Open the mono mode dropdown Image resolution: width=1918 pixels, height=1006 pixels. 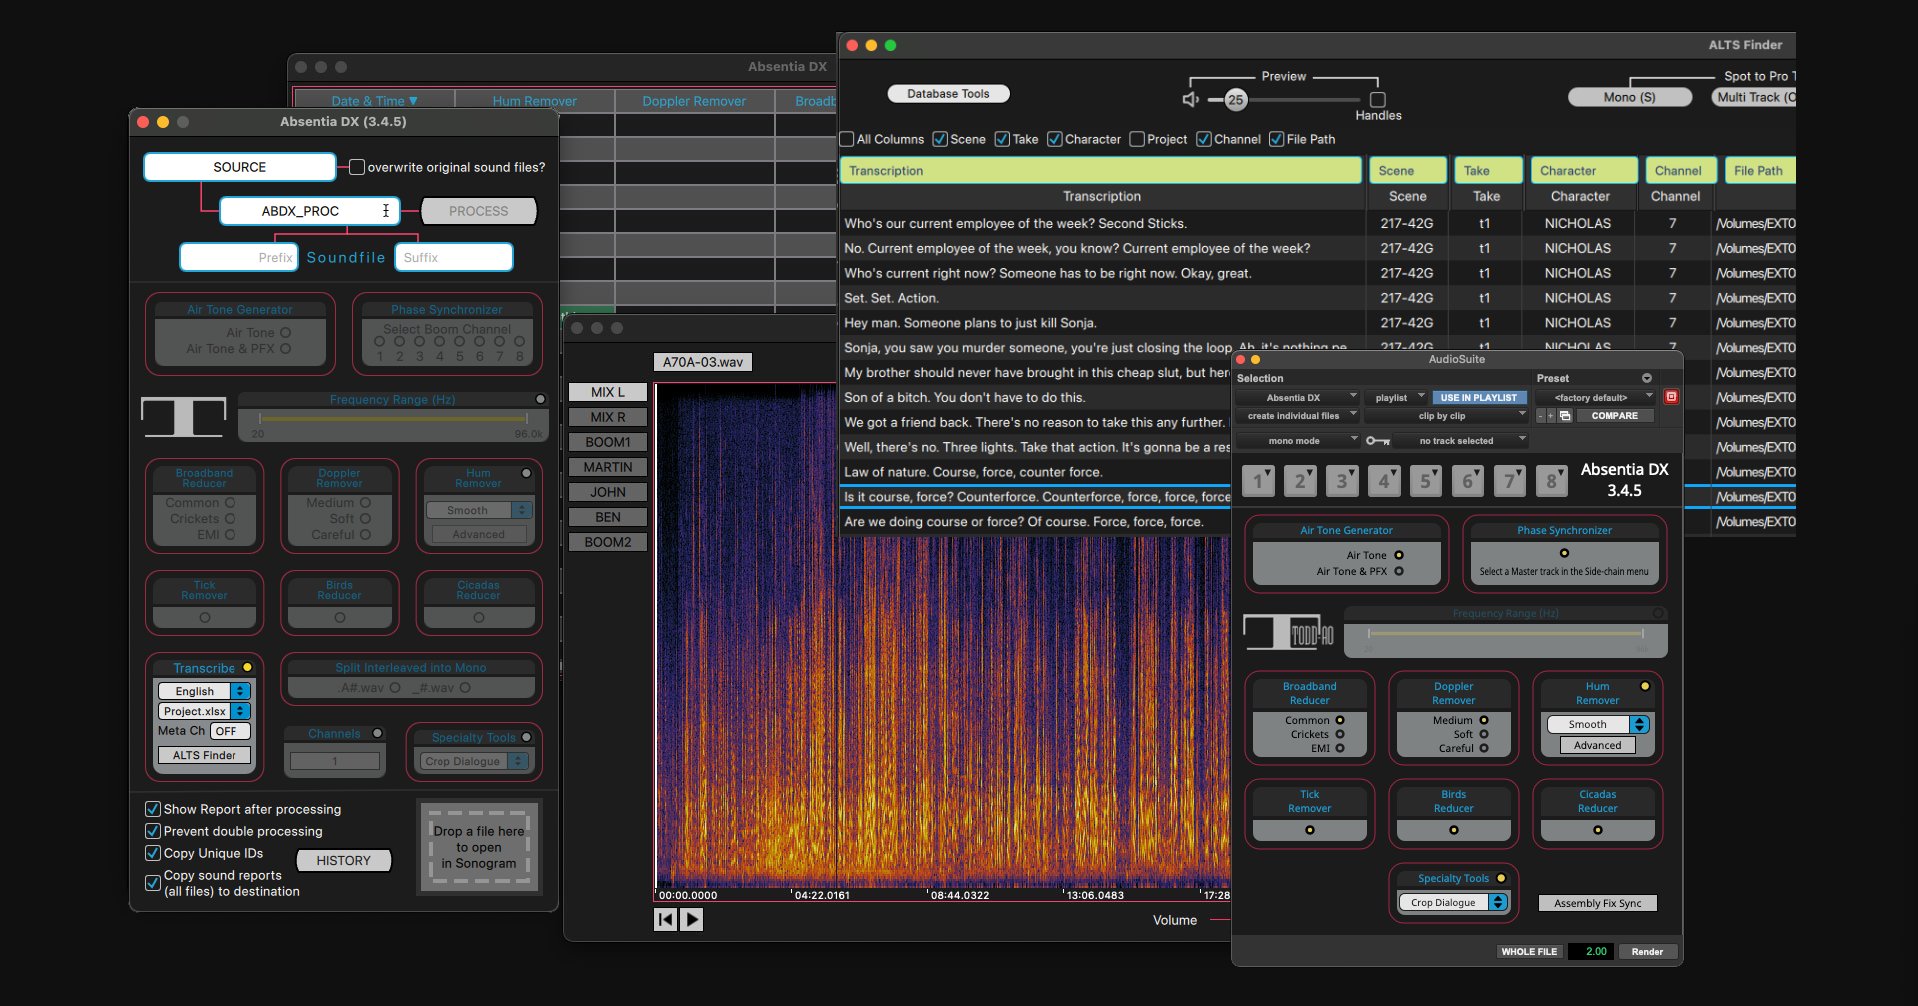pyautogui.click(x=1297, y=440)
